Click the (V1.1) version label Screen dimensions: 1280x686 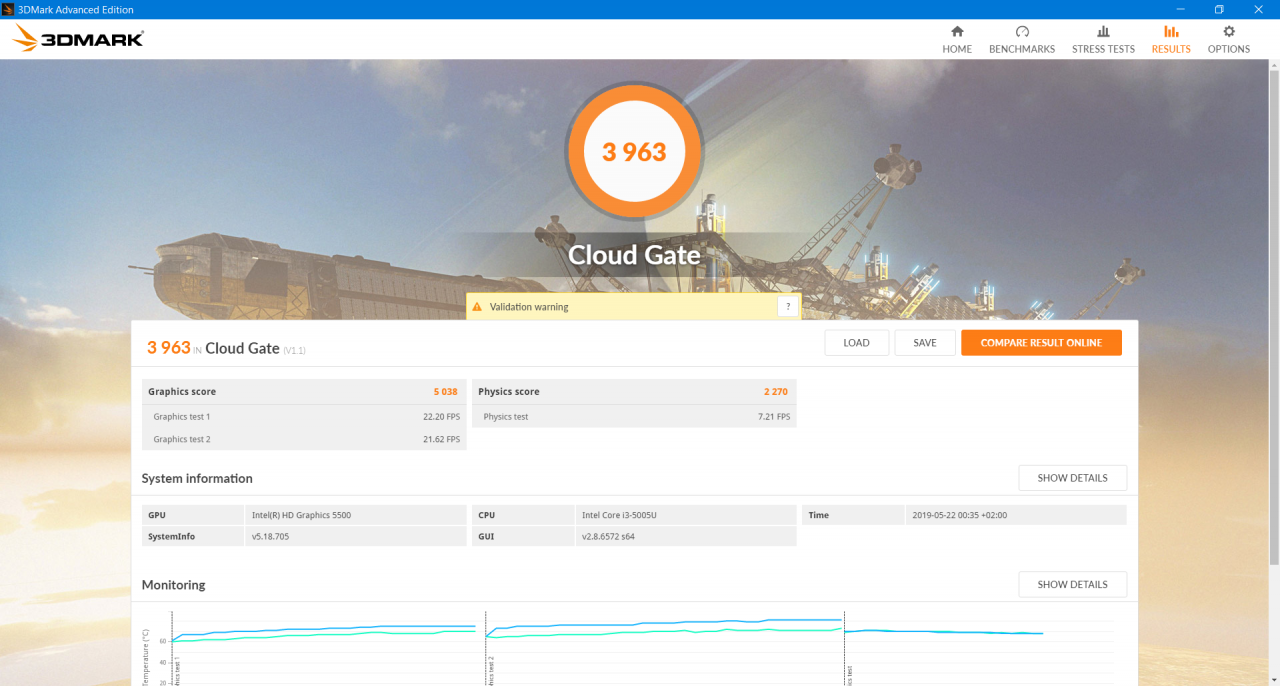[294, 351]
